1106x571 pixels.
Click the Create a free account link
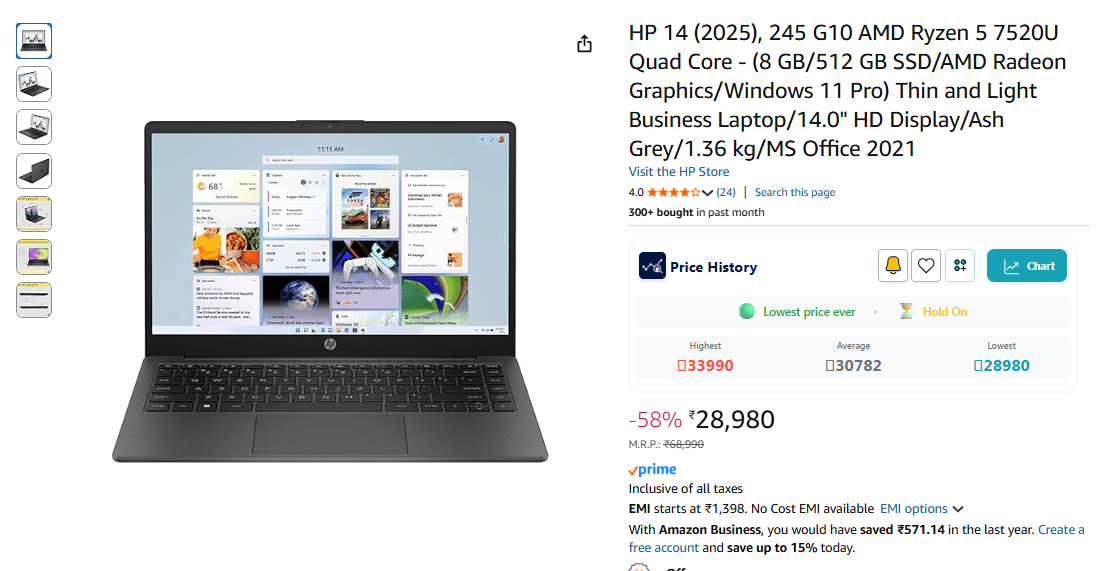856,539
